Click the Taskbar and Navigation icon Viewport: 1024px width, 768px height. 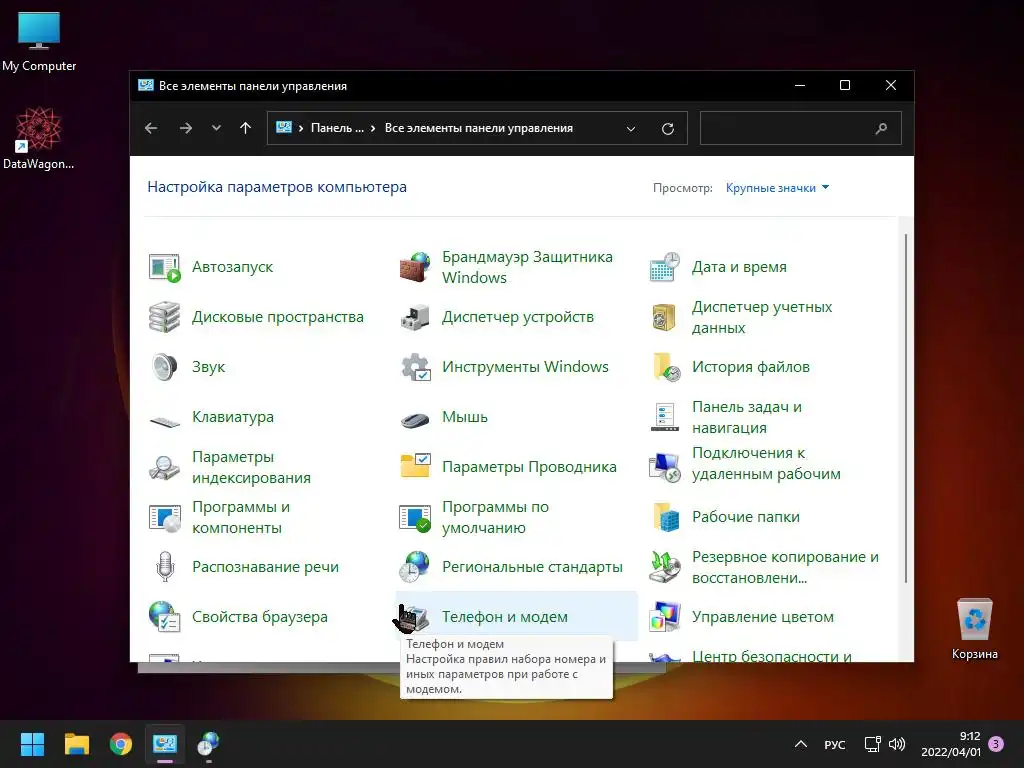point(665,417)
